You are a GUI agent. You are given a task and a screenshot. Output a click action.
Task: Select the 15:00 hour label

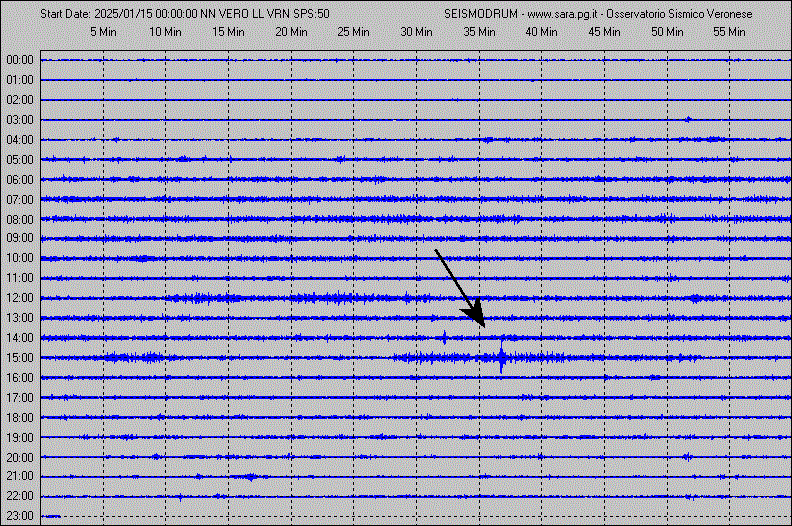click(x=20, y=358)
